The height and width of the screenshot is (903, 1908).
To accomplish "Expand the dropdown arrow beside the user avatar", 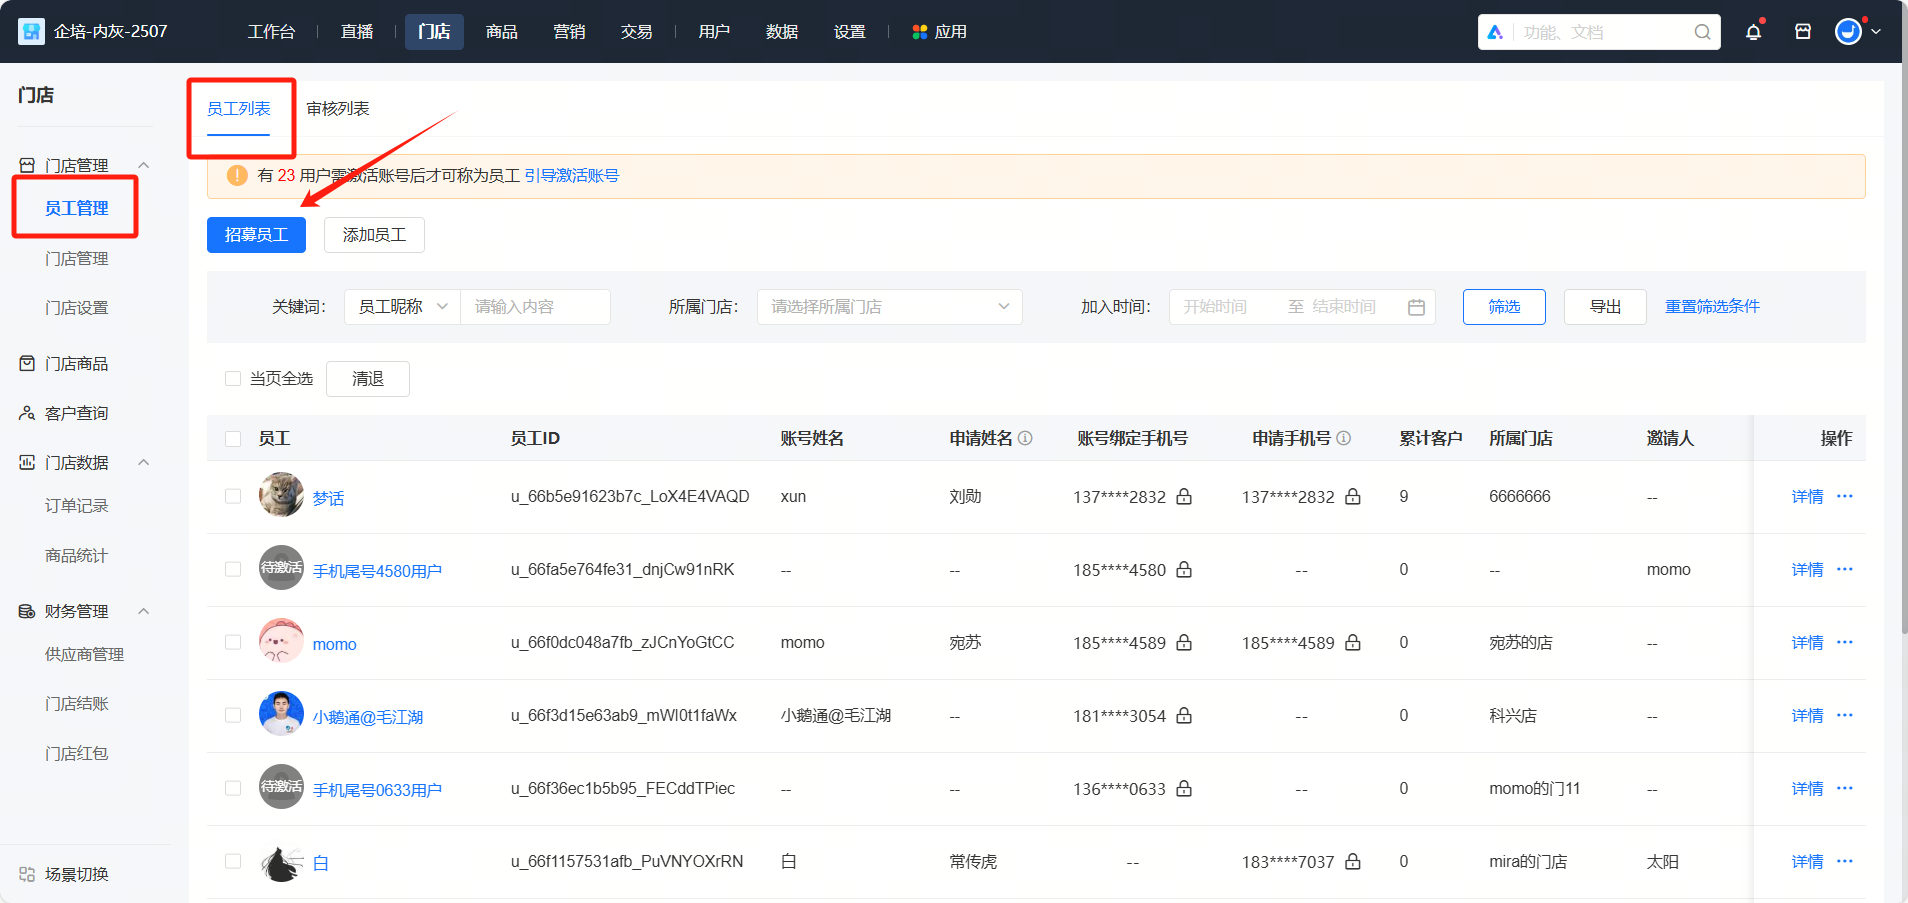I will point(1876,32).
